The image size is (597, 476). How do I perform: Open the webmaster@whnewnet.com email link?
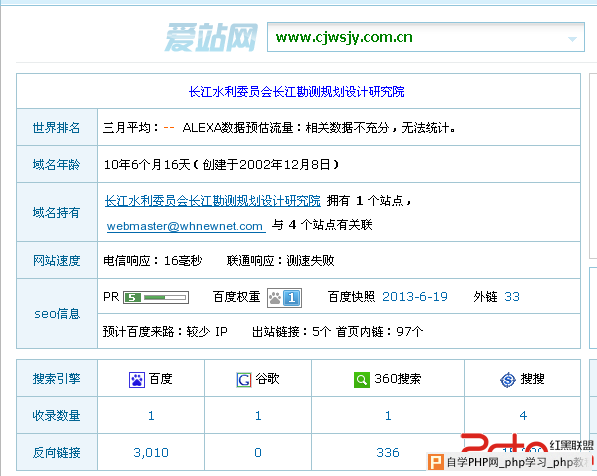(x=185, y=226)
